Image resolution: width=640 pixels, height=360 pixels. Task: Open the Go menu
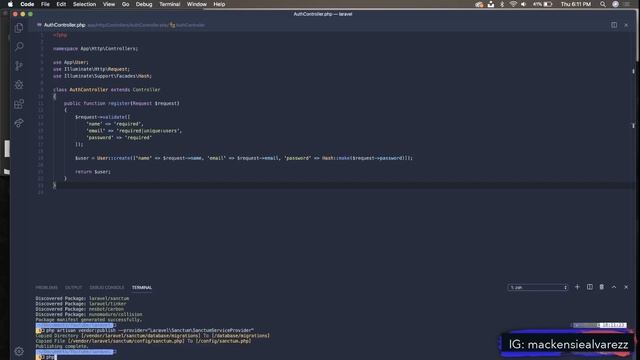tap(125, 4)
